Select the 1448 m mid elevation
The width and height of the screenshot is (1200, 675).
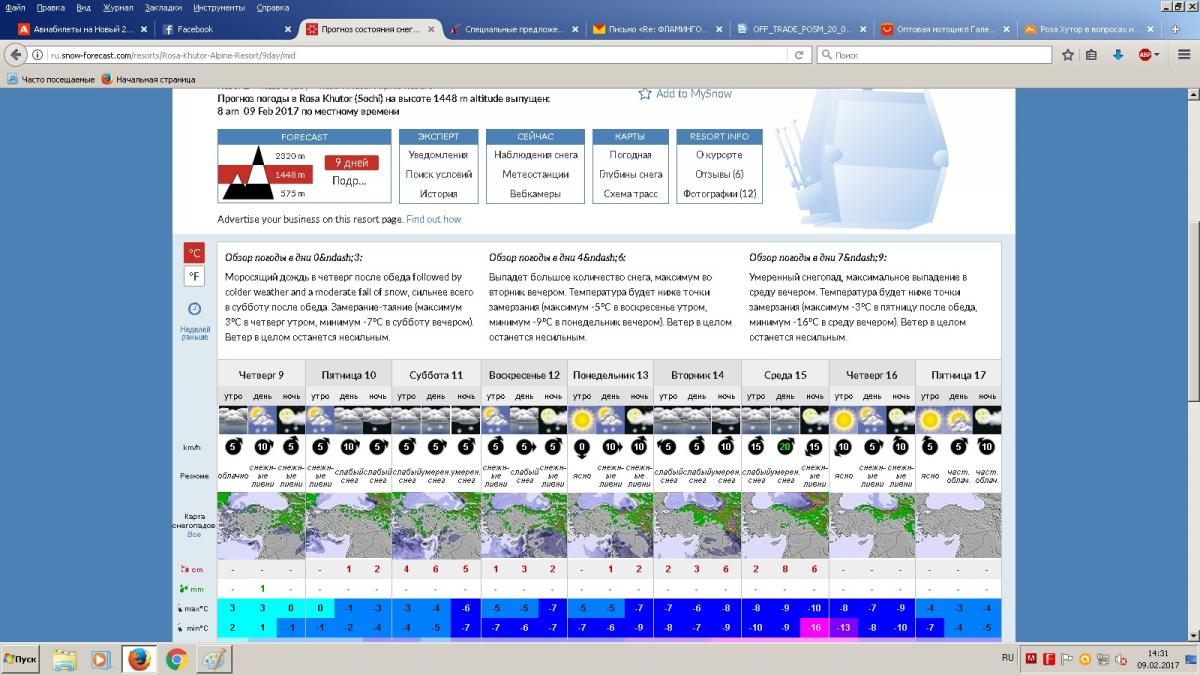pos(290,175)
